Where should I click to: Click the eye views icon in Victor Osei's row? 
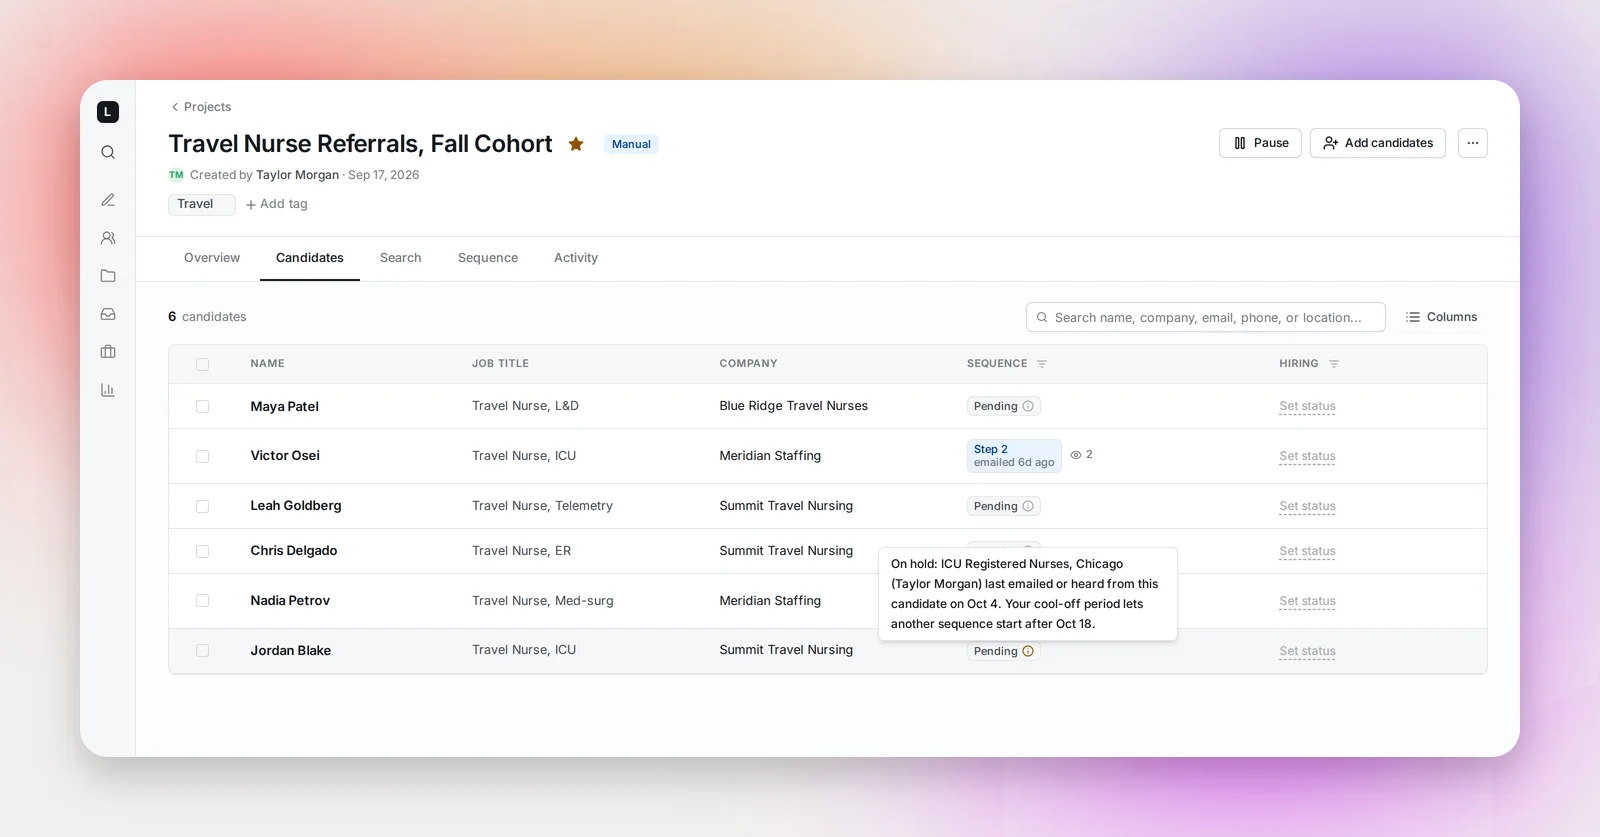tap(1076, 455)
